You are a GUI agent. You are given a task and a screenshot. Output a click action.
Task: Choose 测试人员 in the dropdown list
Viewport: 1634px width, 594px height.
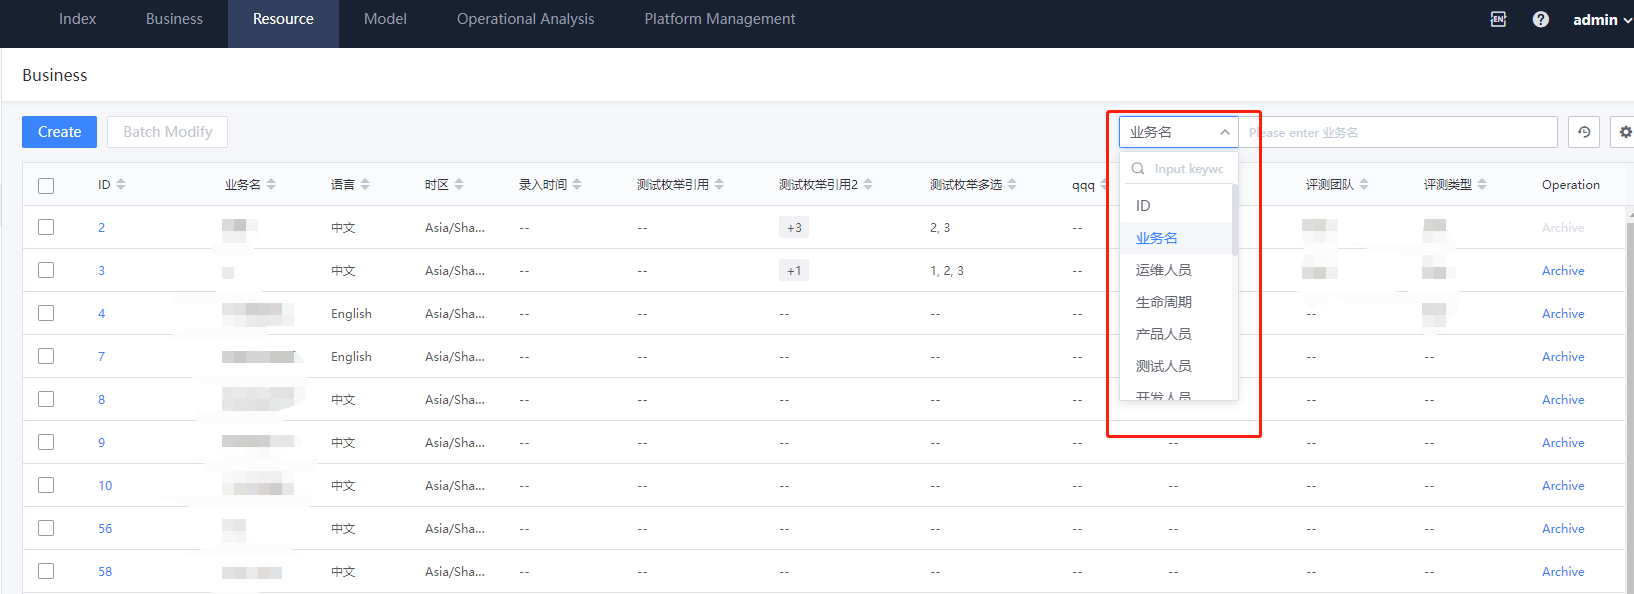point(1176,366)
